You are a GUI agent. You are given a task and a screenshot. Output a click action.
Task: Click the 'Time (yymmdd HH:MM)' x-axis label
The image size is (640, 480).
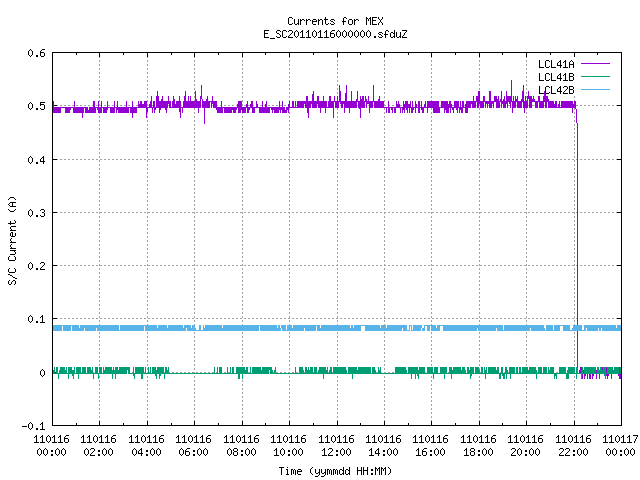point(335,471)
